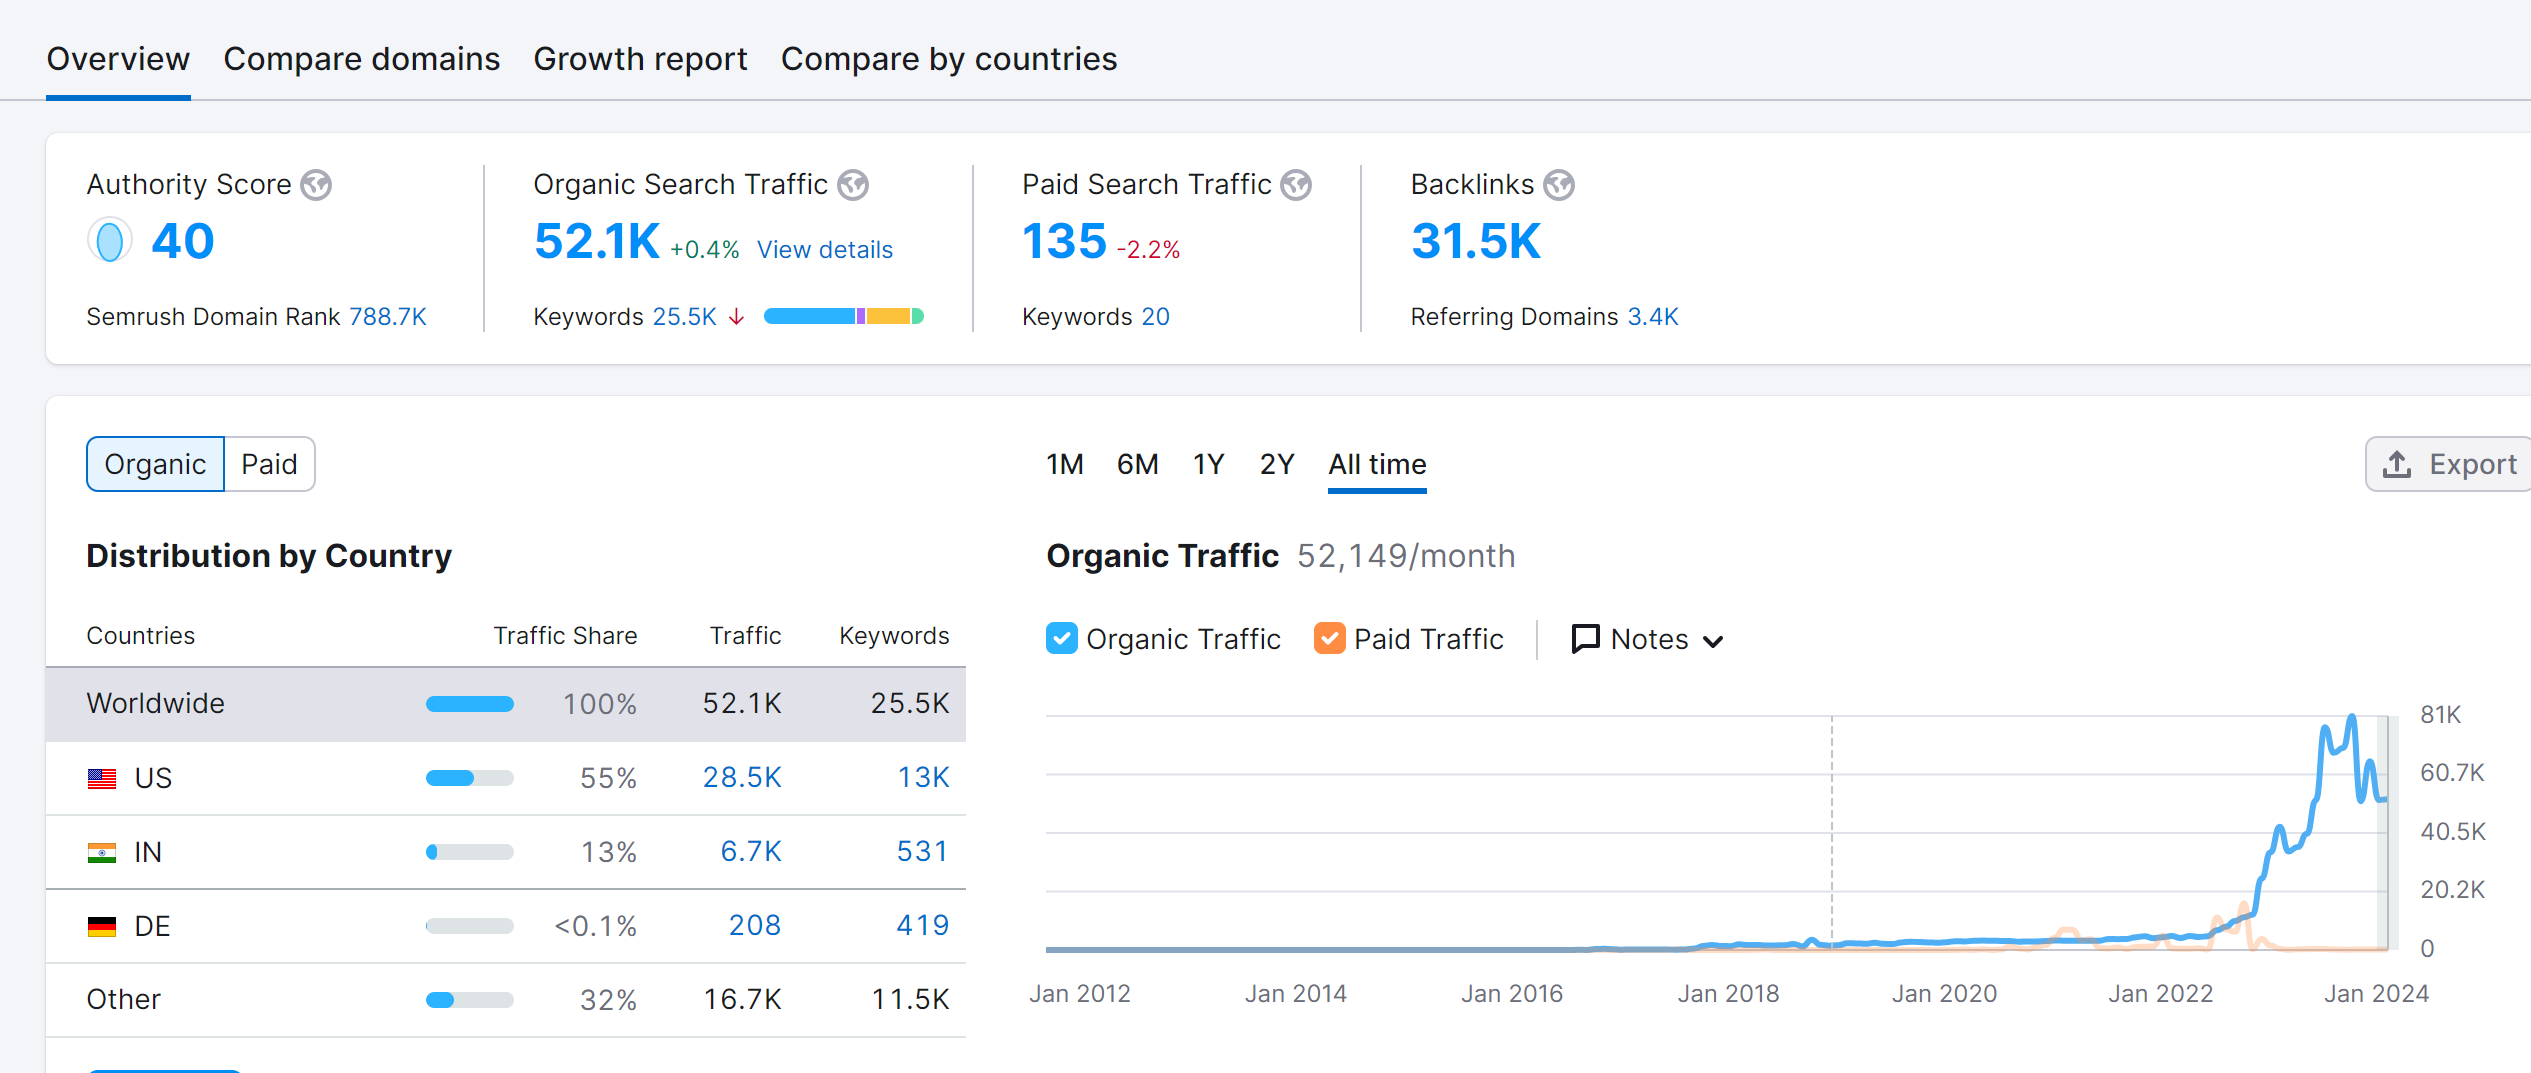
Task: Click the Traffic Share column header
Action: coord(565,636)
